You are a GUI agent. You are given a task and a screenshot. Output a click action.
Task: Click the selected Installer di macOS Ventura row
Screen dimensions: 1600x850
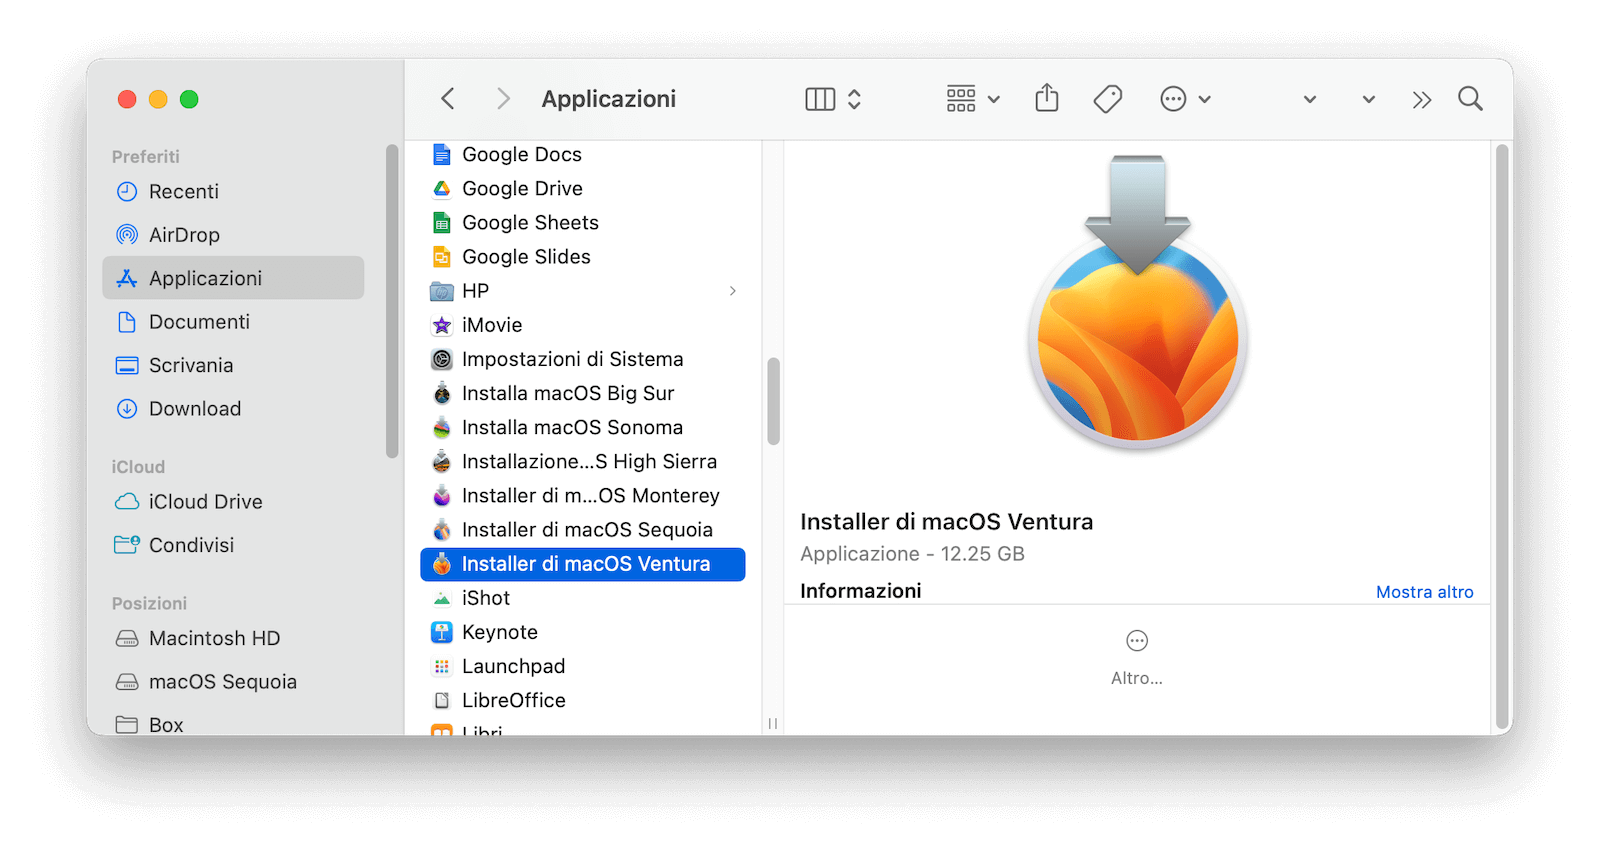[583, 564]
